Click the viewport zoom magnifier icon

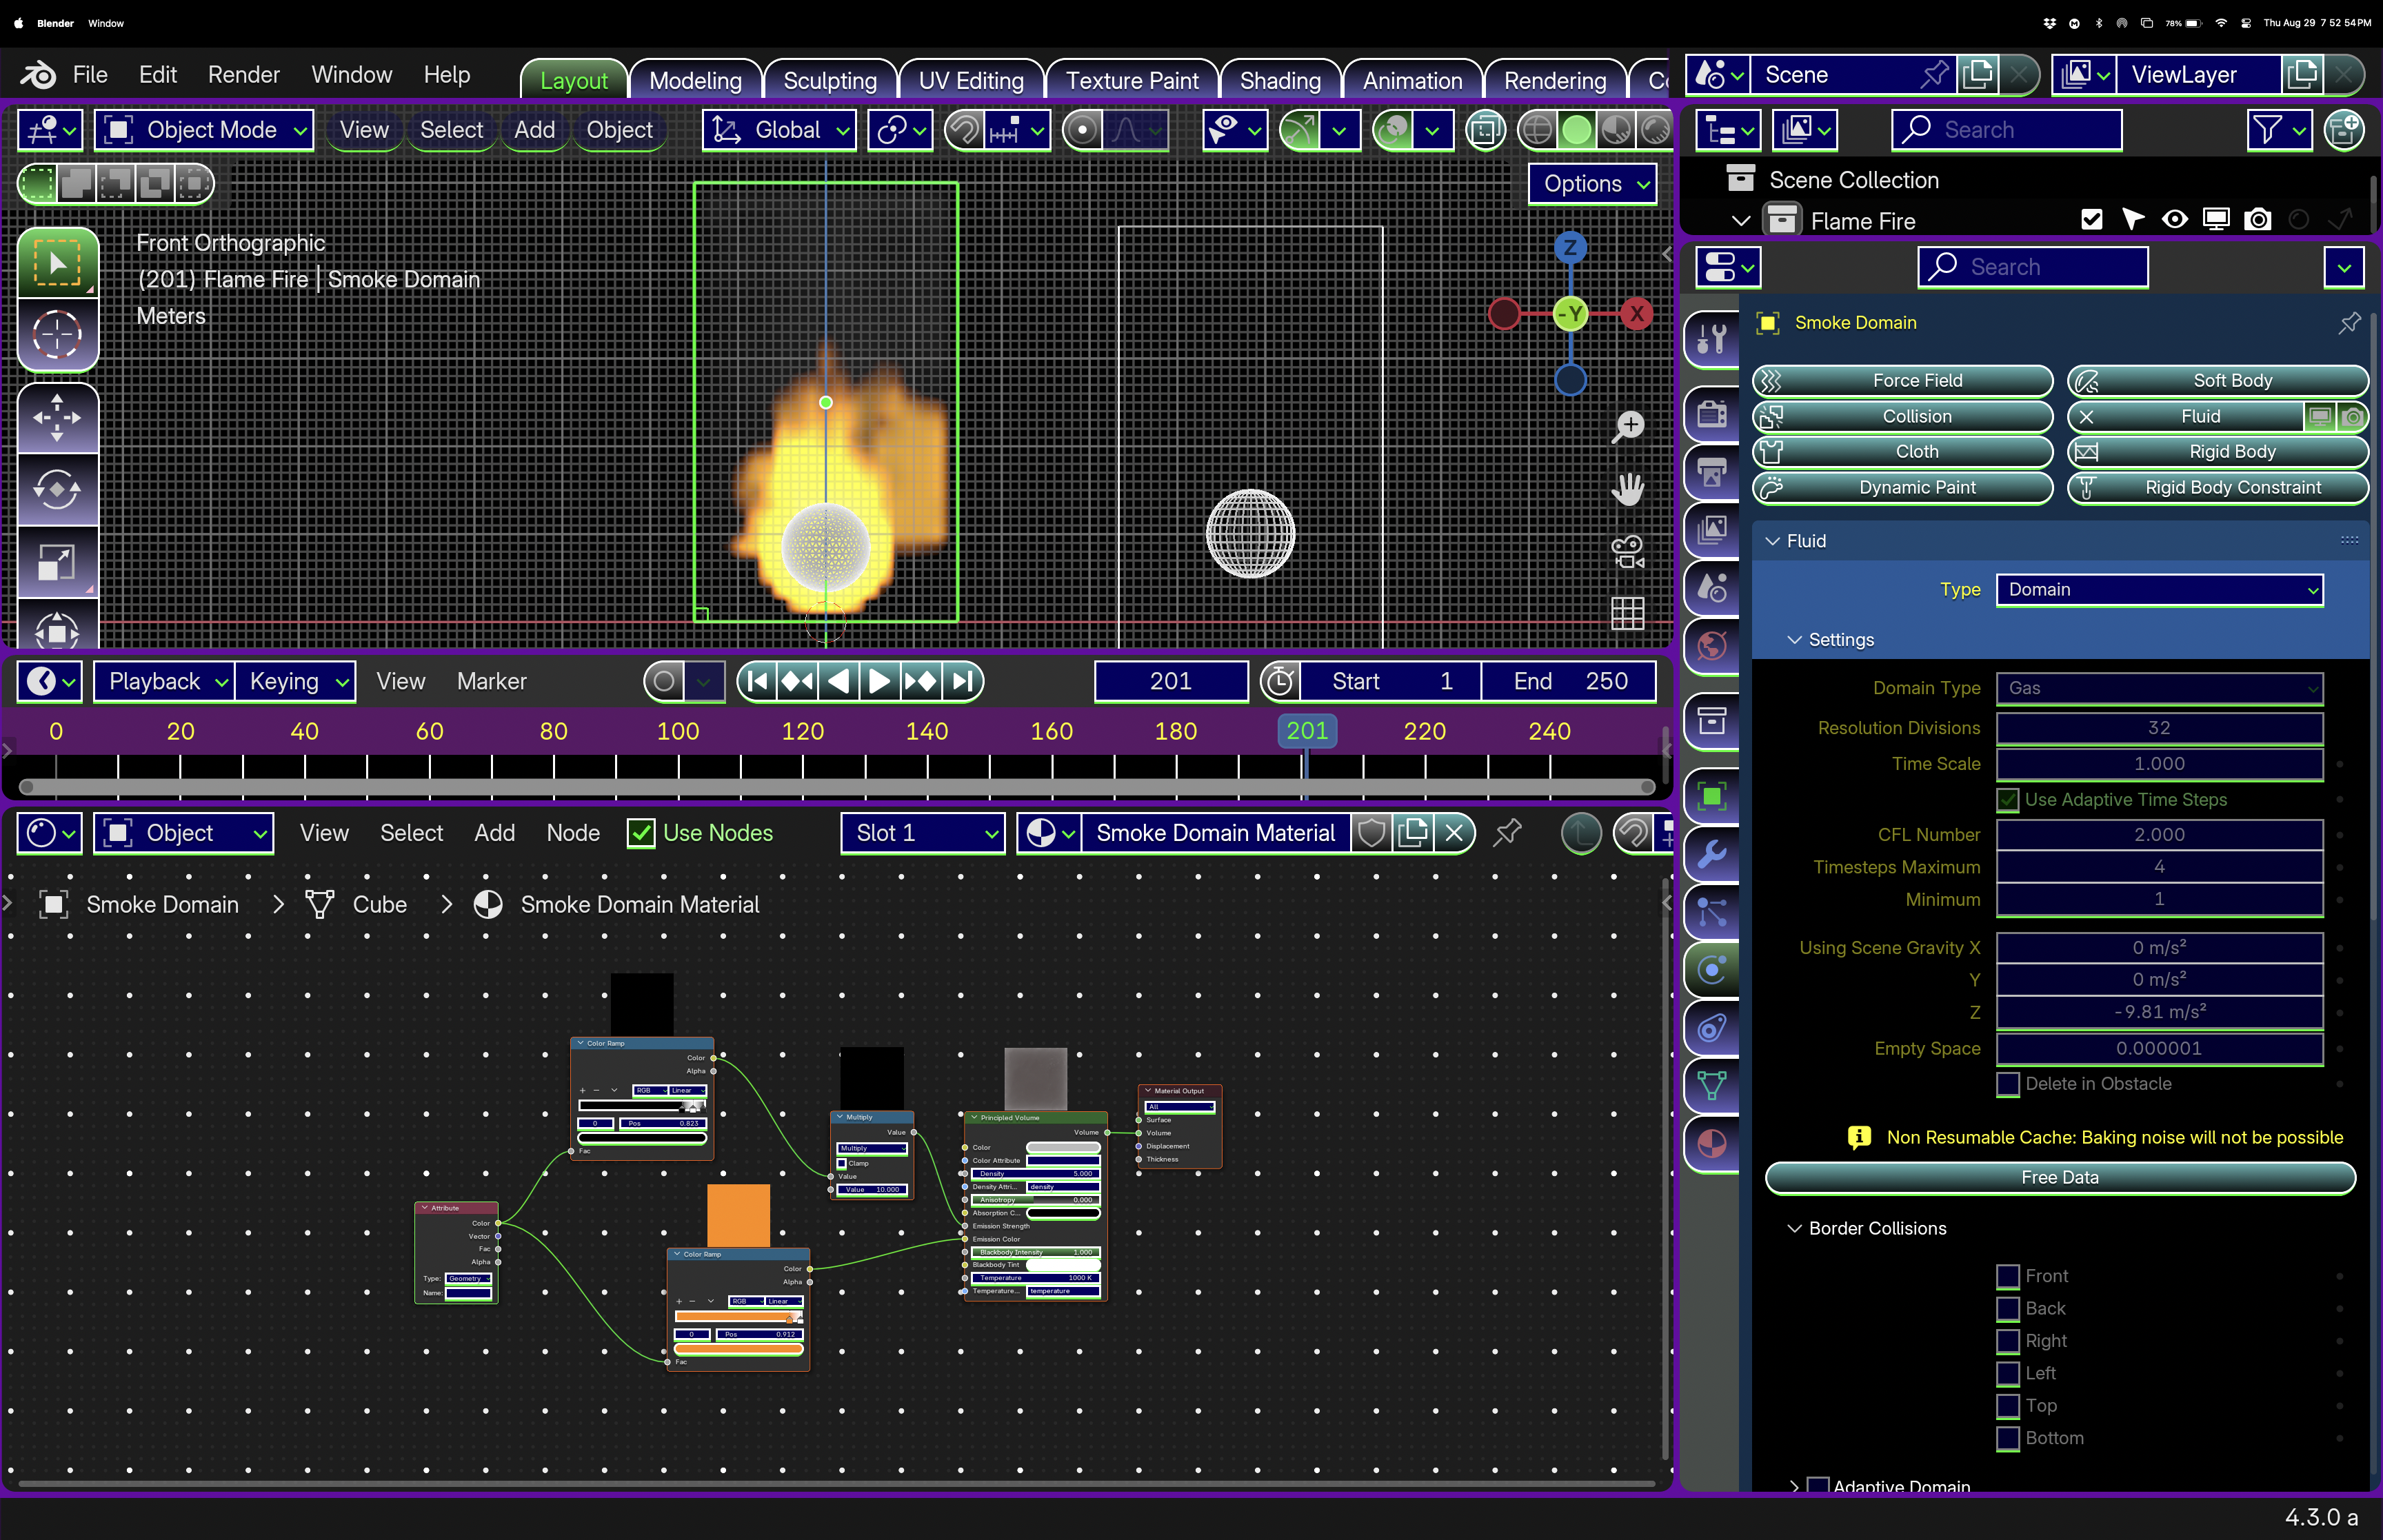(1627, 427)
